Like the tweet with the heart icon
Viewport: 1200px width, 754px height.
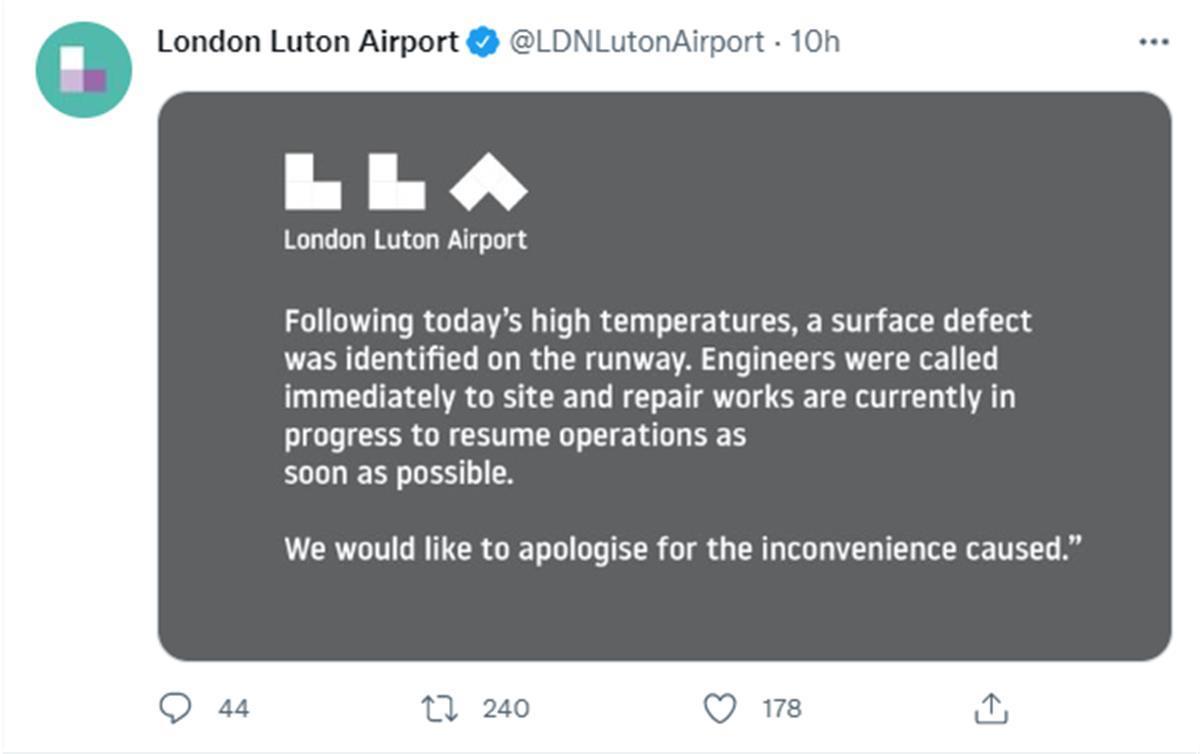point(719,709)
